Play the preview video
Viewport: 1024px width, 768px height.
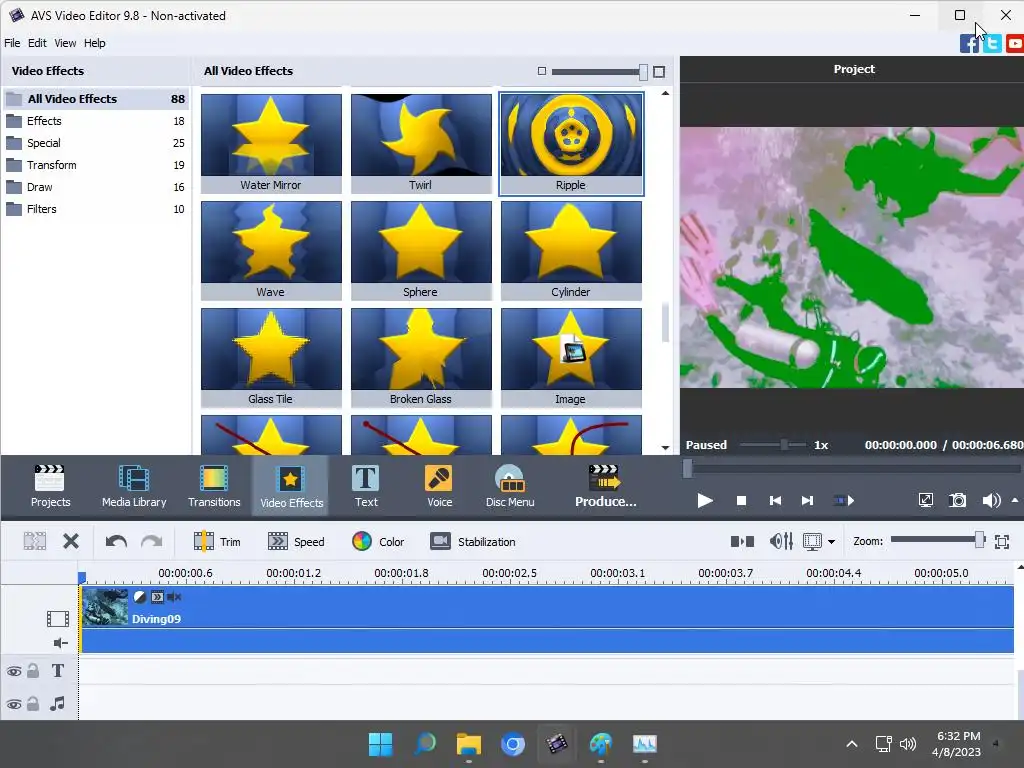[705, 500]
